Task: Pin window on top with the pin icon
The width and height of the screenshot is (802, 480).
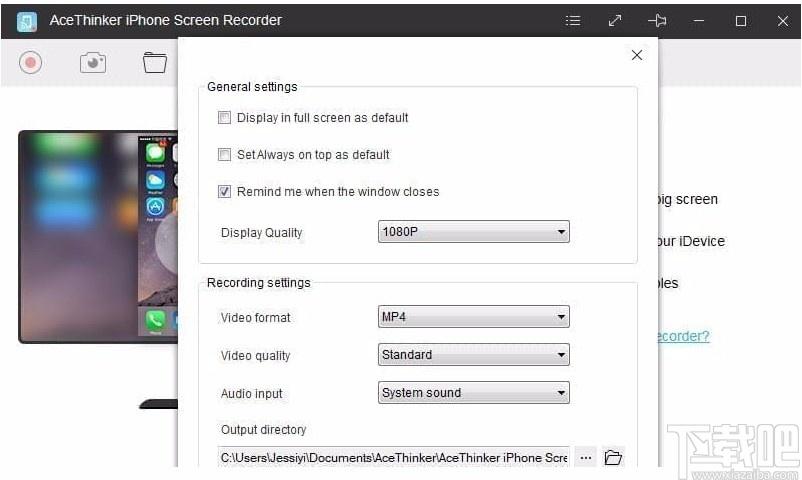Action: click(x=657, y=20)
